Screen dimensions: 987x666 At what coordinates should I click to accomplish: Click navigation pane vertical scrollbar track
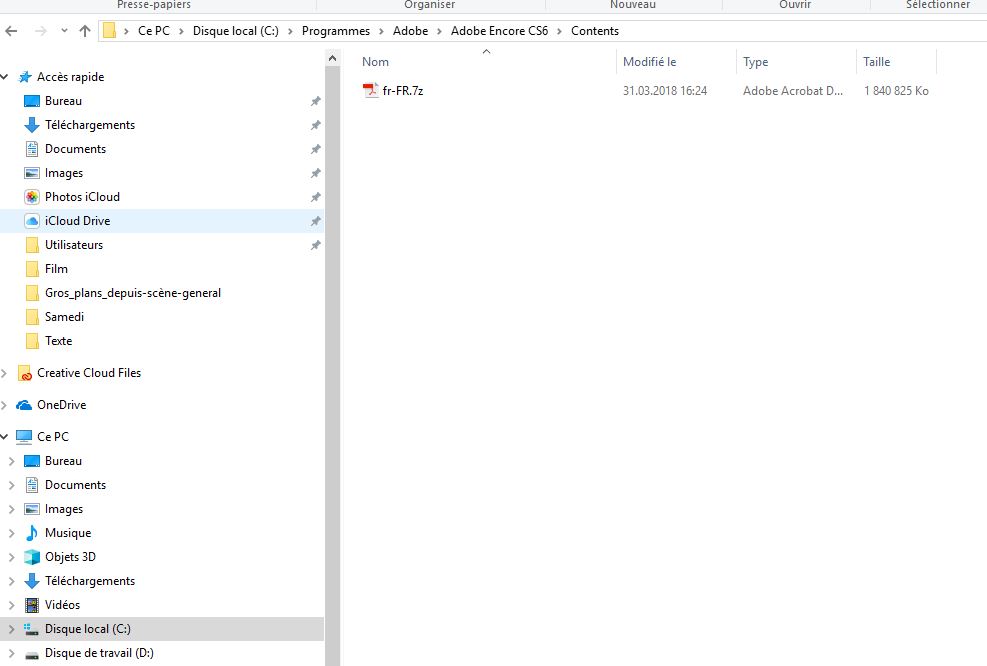(x=332, y=366)
